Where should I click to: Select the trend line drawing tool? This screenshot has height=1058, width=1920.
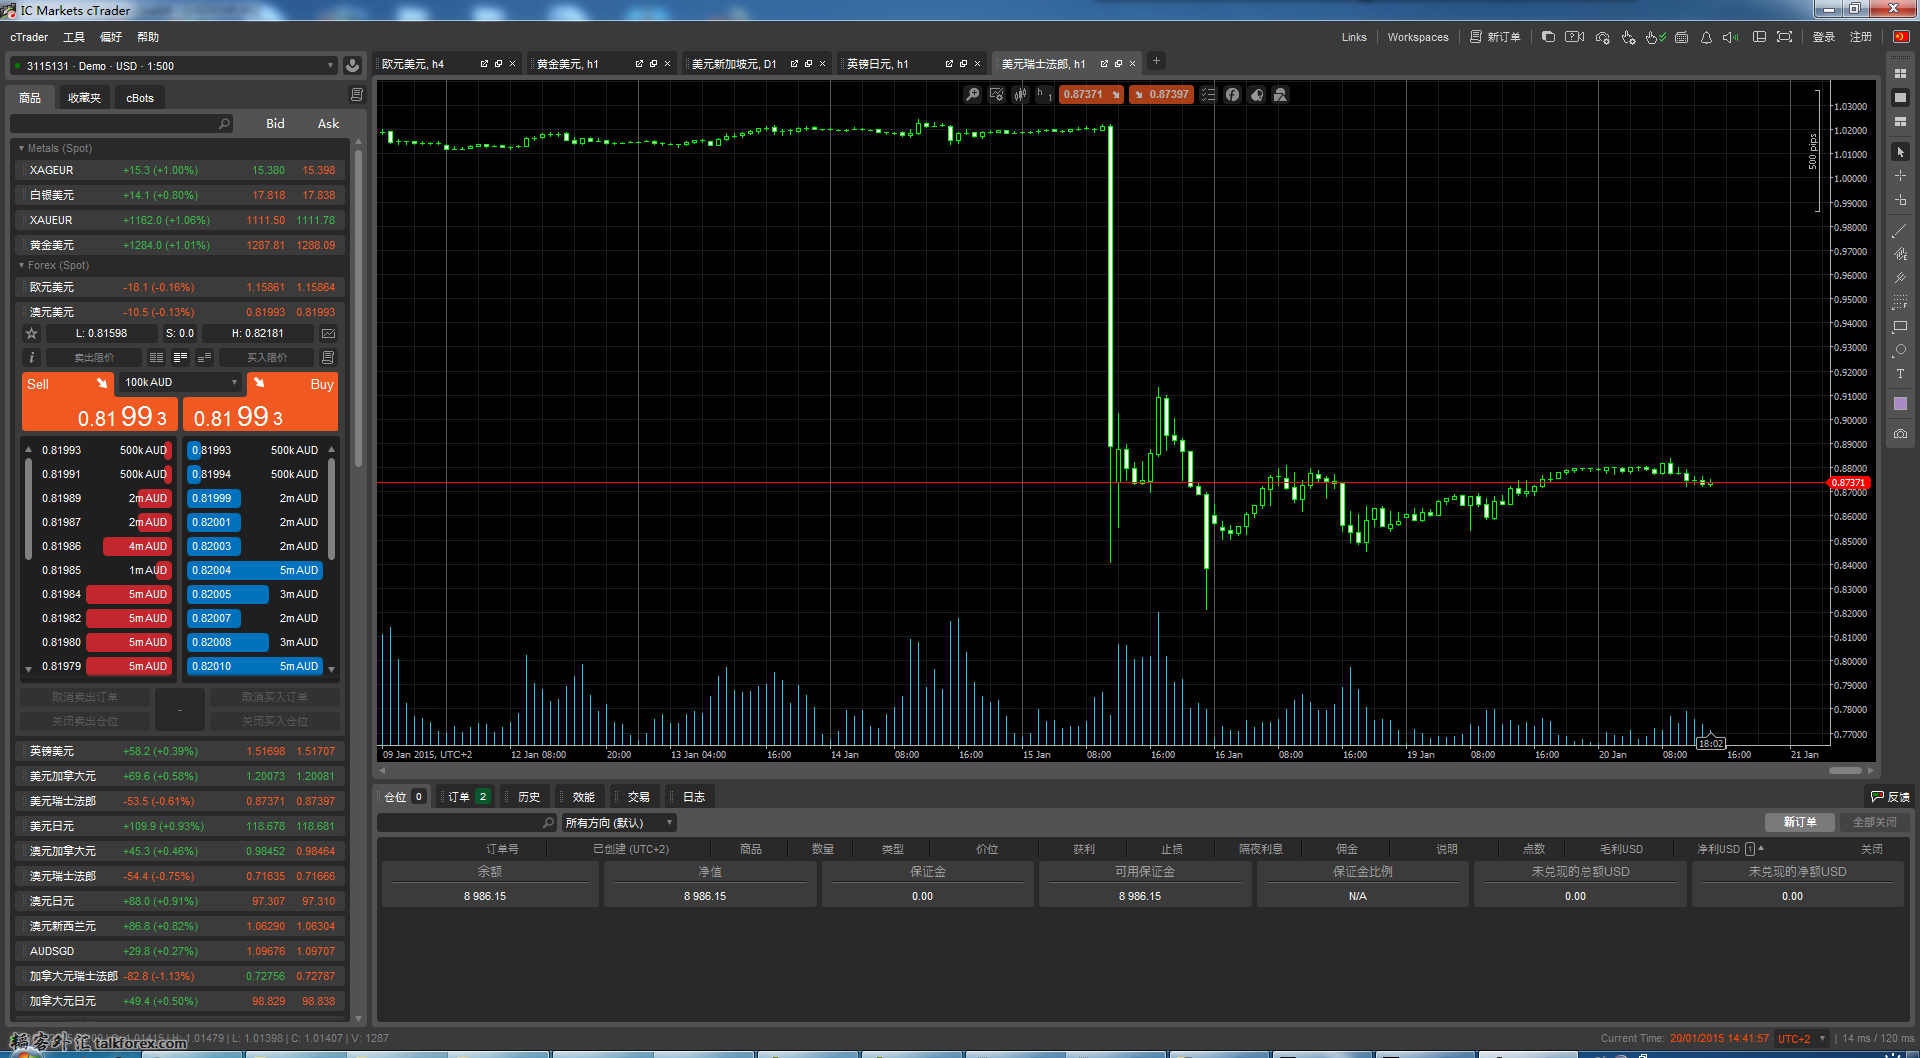point(1900,230)
